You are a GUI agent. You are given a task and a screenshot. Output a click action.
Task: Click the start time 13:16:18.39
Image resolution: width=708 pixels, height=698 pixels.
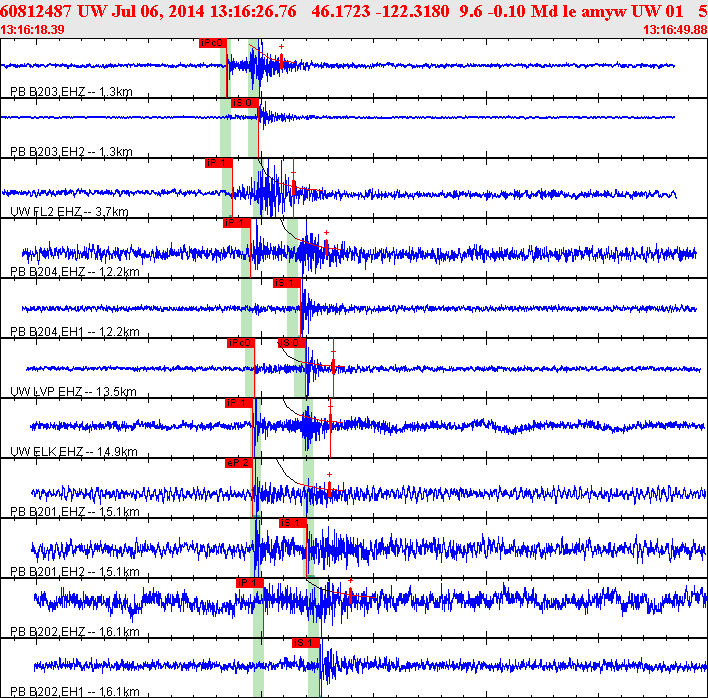(x=33, y=30)
